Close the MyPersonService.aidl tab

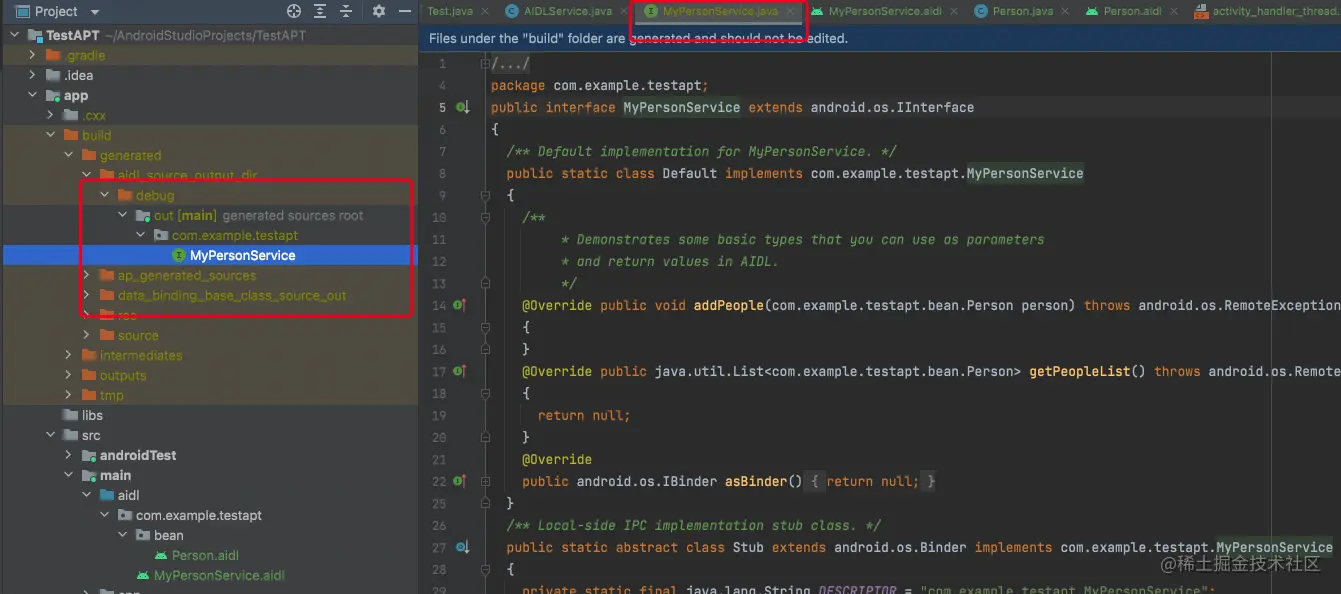point(953,11)
